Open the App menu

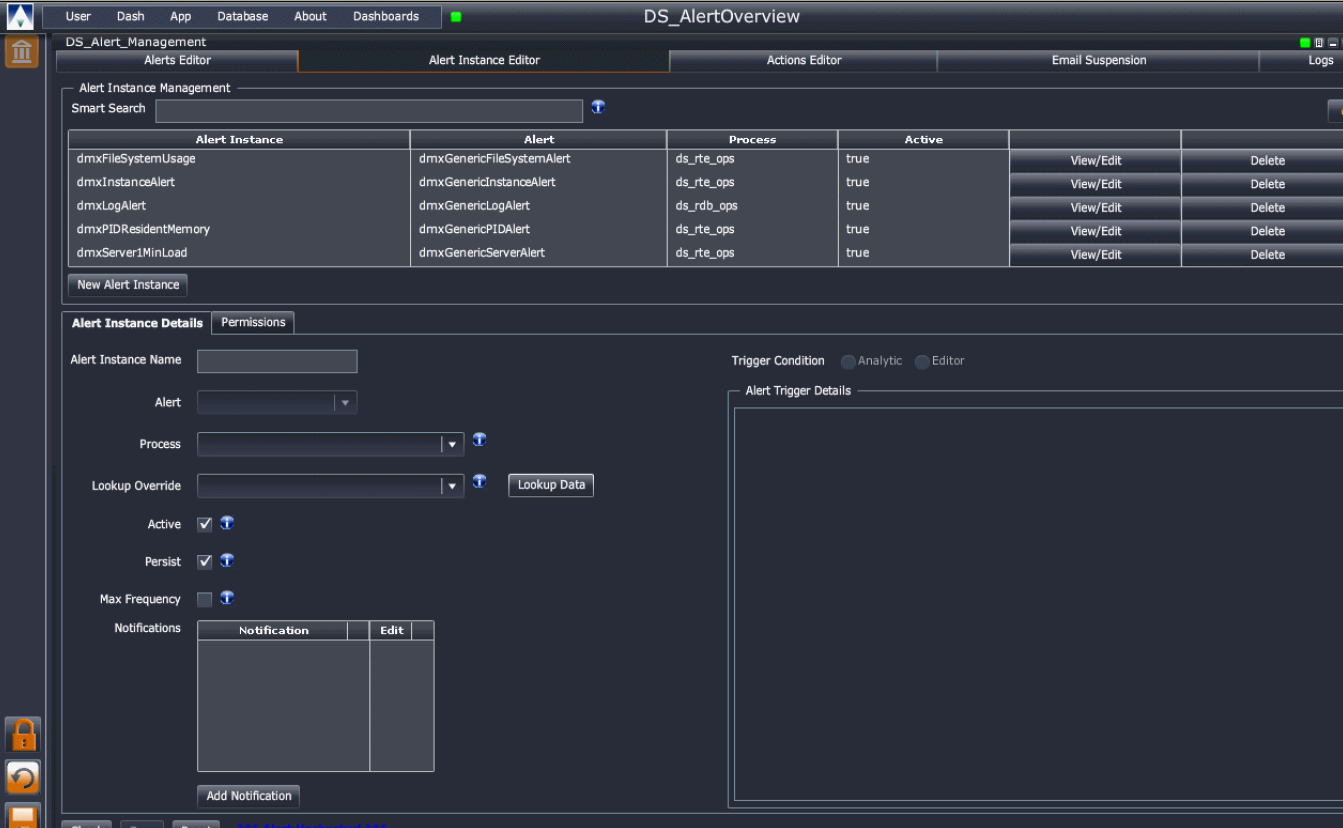tap(181, 16)
